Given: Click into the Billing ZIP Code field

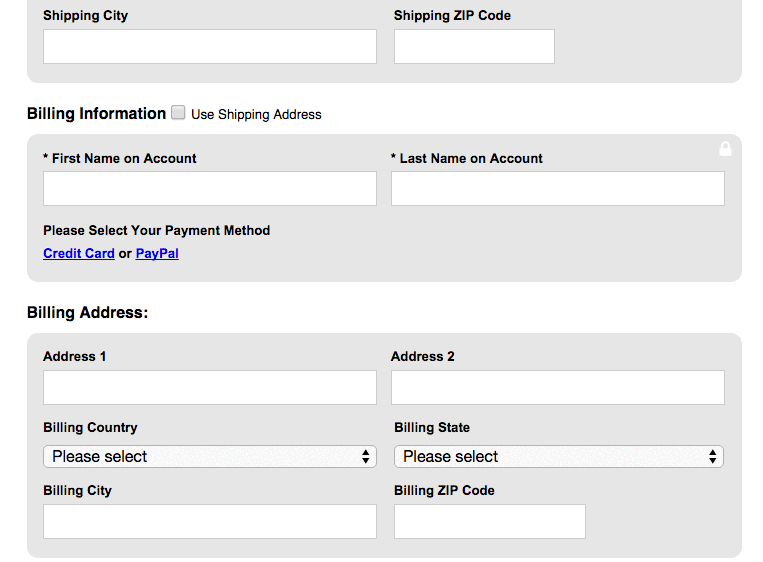Looking at the screenshot, I should [489, 522].
